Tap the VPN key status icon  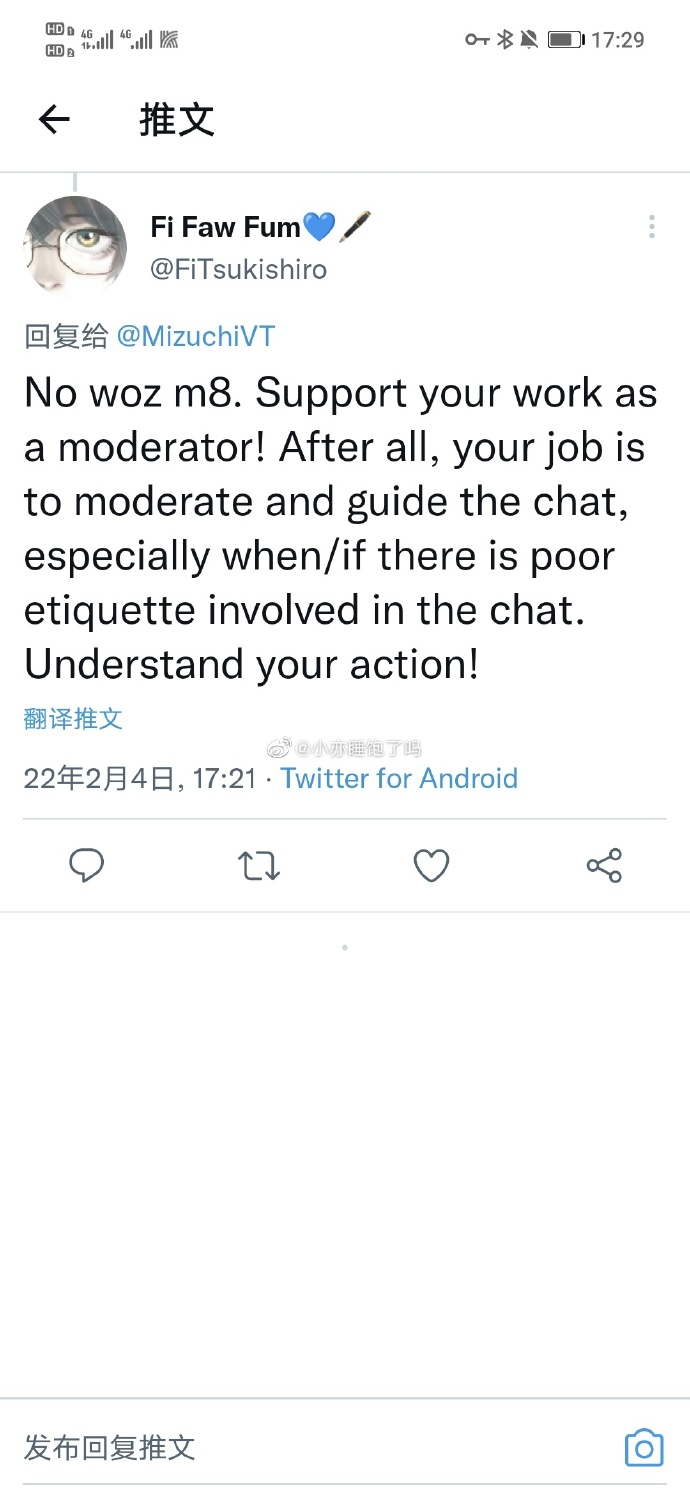pyautogui.click(x=477, y=40)
